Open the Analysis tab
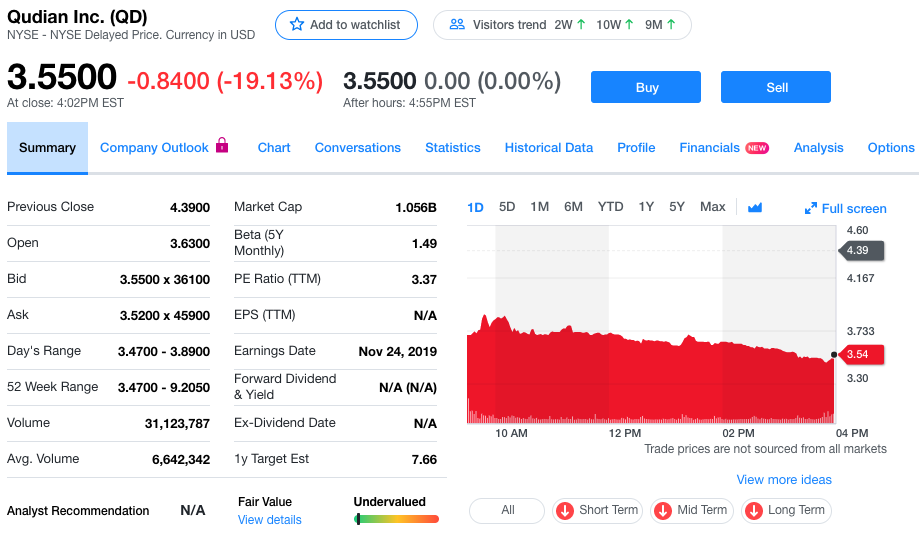The height and width of the screenshot is (545, 919). (818, 148)
